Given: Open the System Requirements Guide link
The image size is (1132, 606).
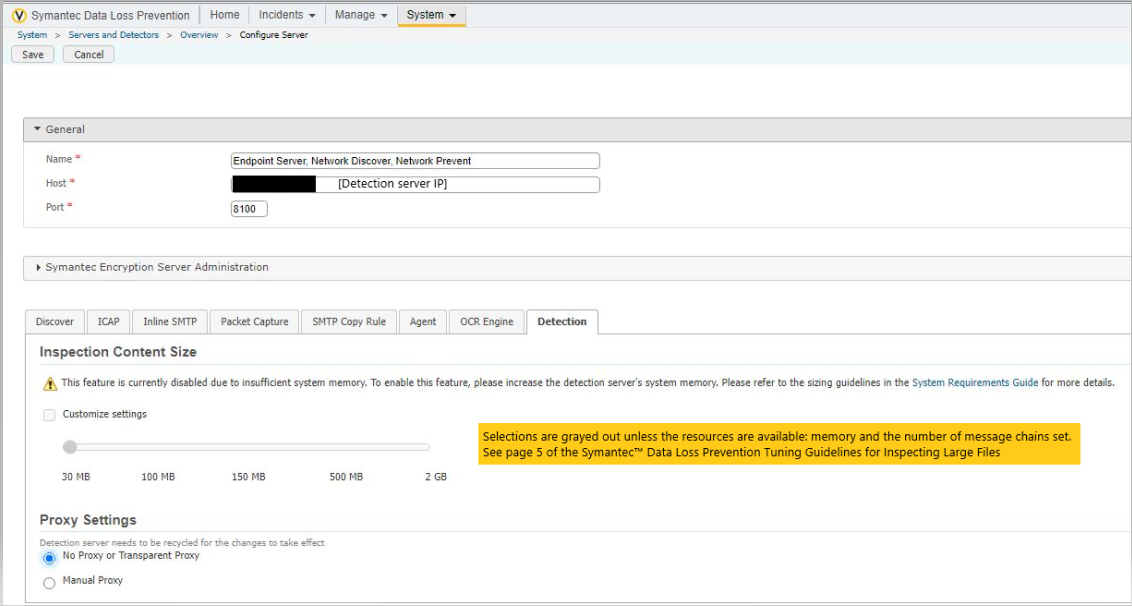Looking at the screenshot, I should pos(975,383).
